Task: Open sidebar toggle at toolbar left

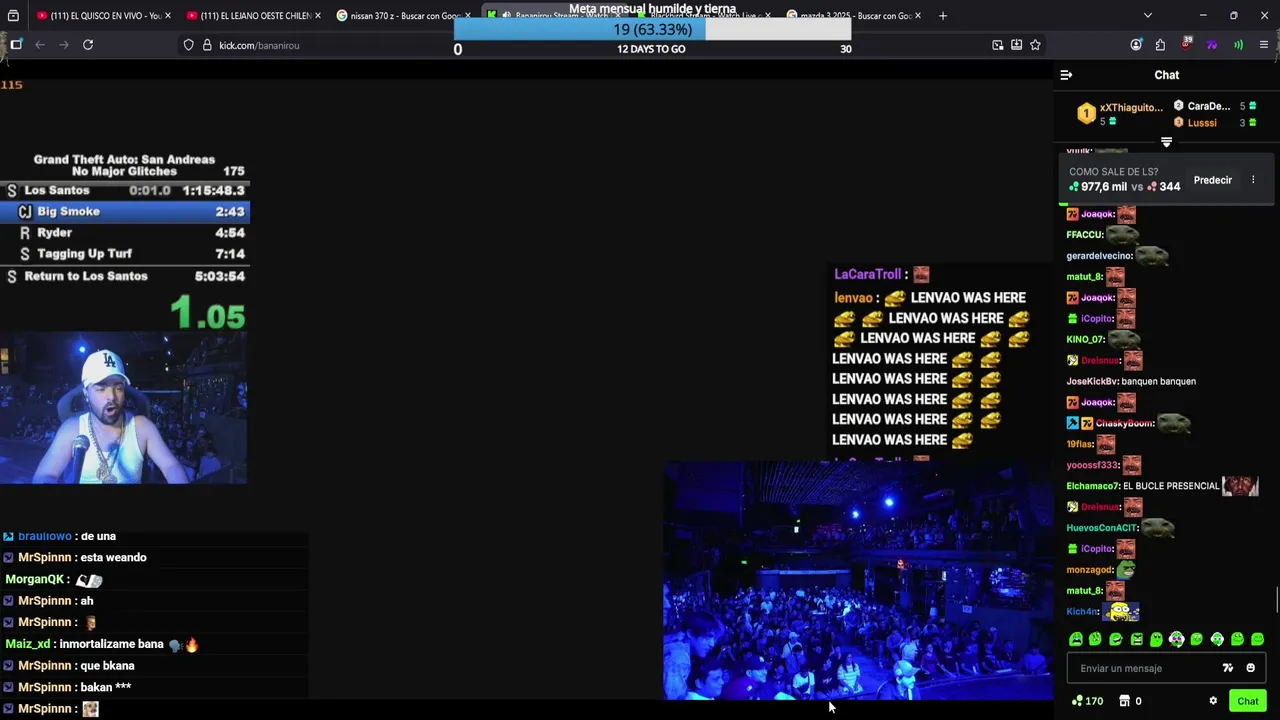Action: coord(16,45)
